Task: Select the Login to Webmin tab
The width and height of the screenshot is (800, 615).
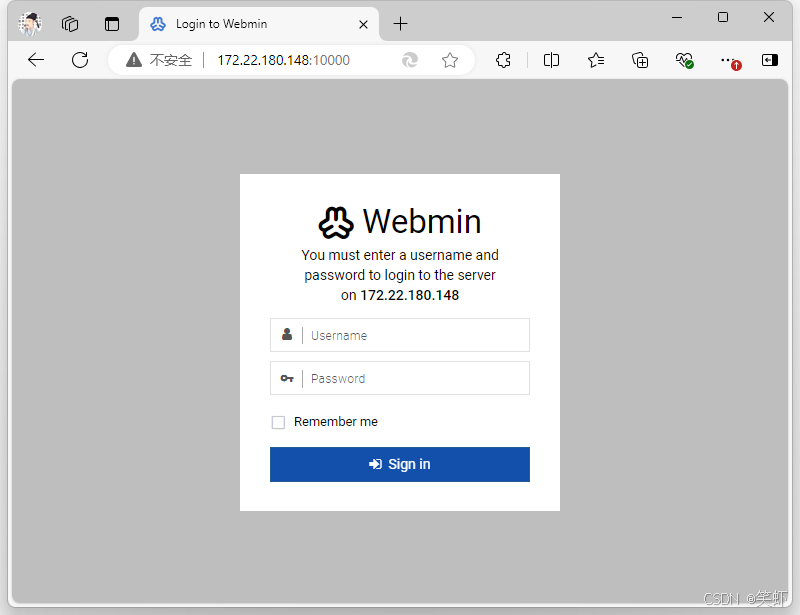Action: point(259,24)
